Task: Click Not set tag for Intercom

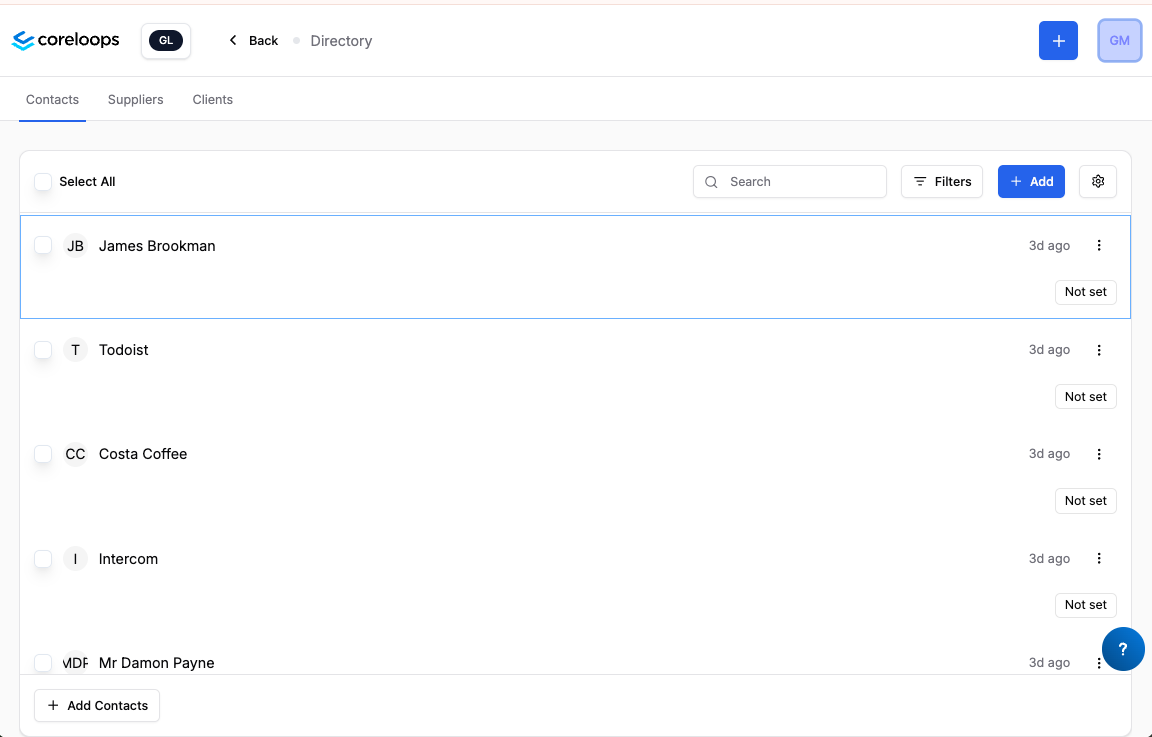Action: (1086, 605)
